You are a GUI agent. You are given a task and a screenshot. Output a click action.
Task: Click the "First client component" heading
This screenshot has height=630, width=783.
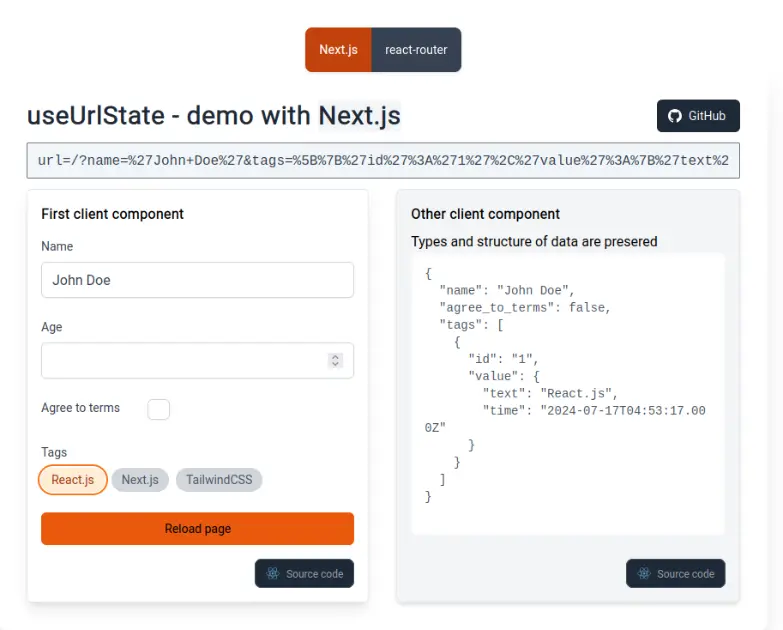pyautogui.click(x=112, y=214)
